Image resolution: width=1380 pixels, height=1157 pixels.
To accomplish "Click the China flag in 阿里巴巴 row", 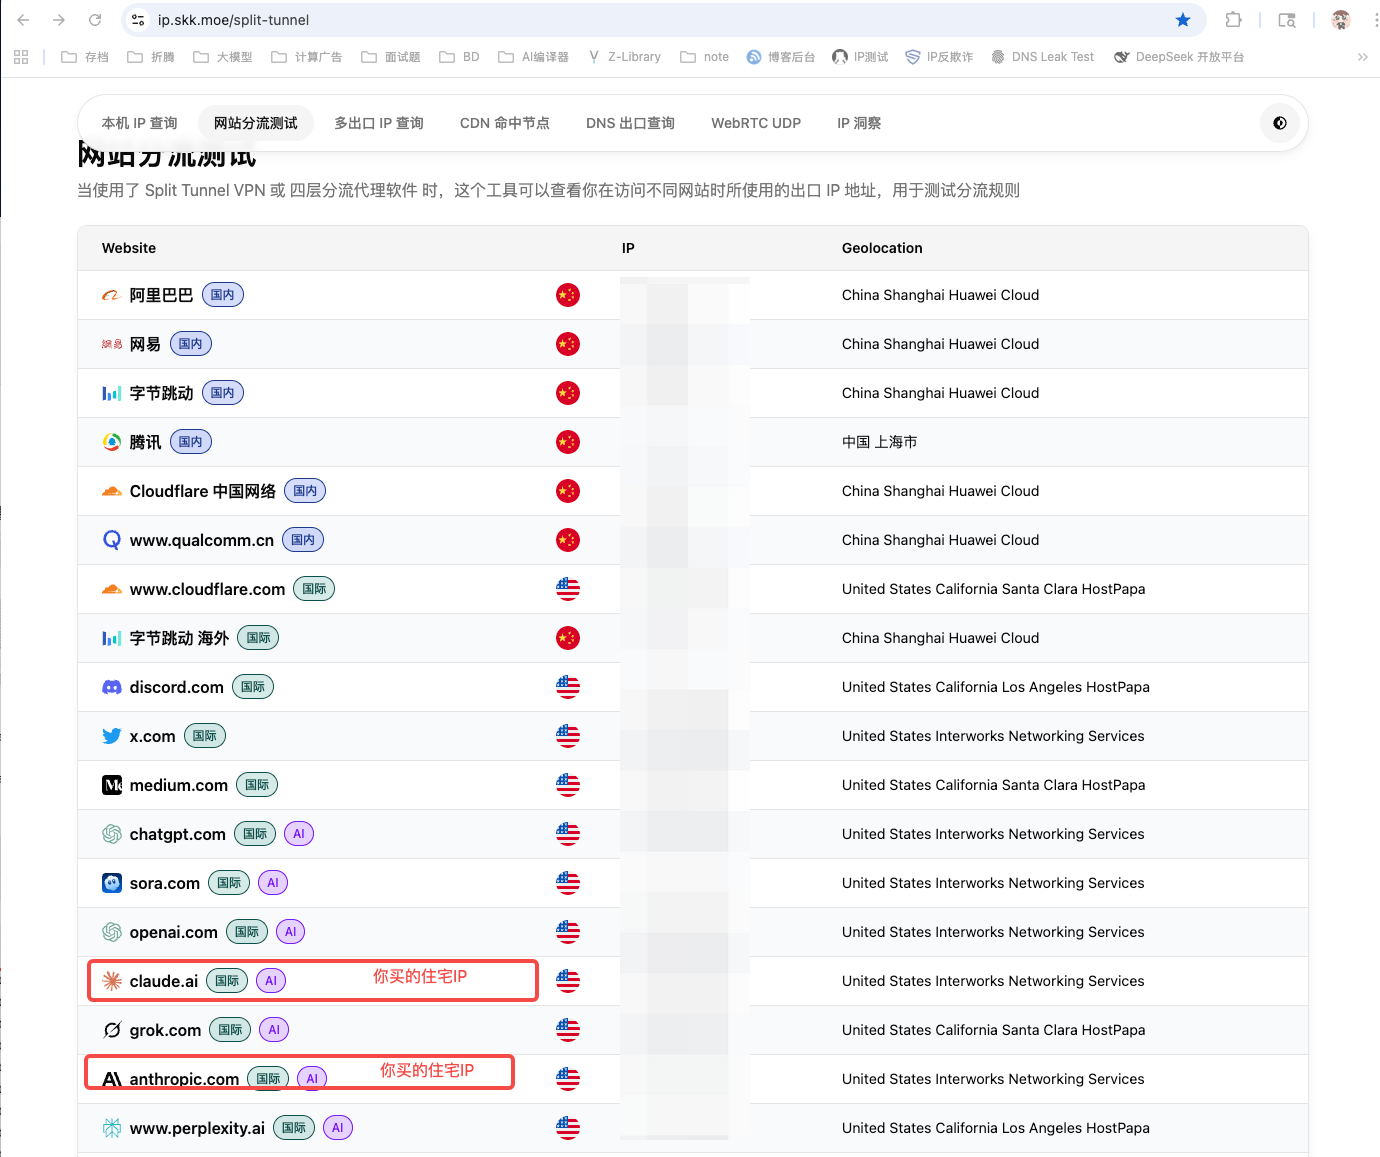I will pyautogui.click(x=568, y=295).
